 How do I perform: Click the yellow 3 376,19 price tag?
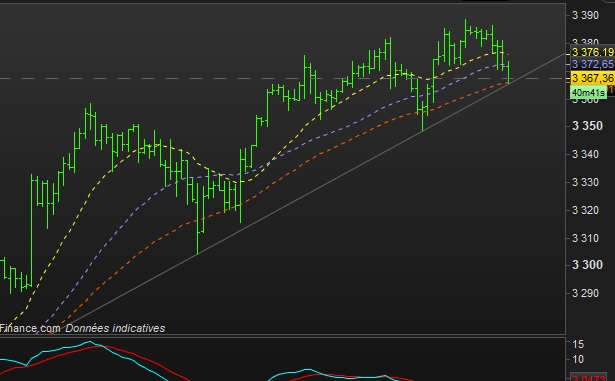pos(592,52)
